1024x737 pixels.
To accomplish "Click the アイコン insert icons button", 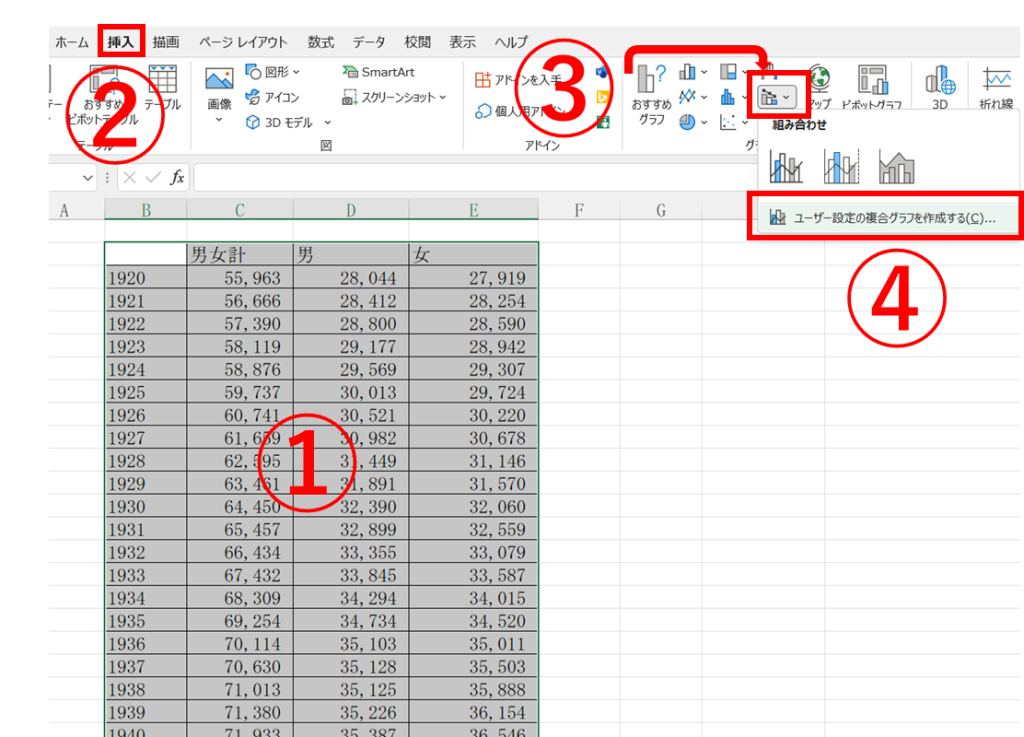I will point(272,97).
